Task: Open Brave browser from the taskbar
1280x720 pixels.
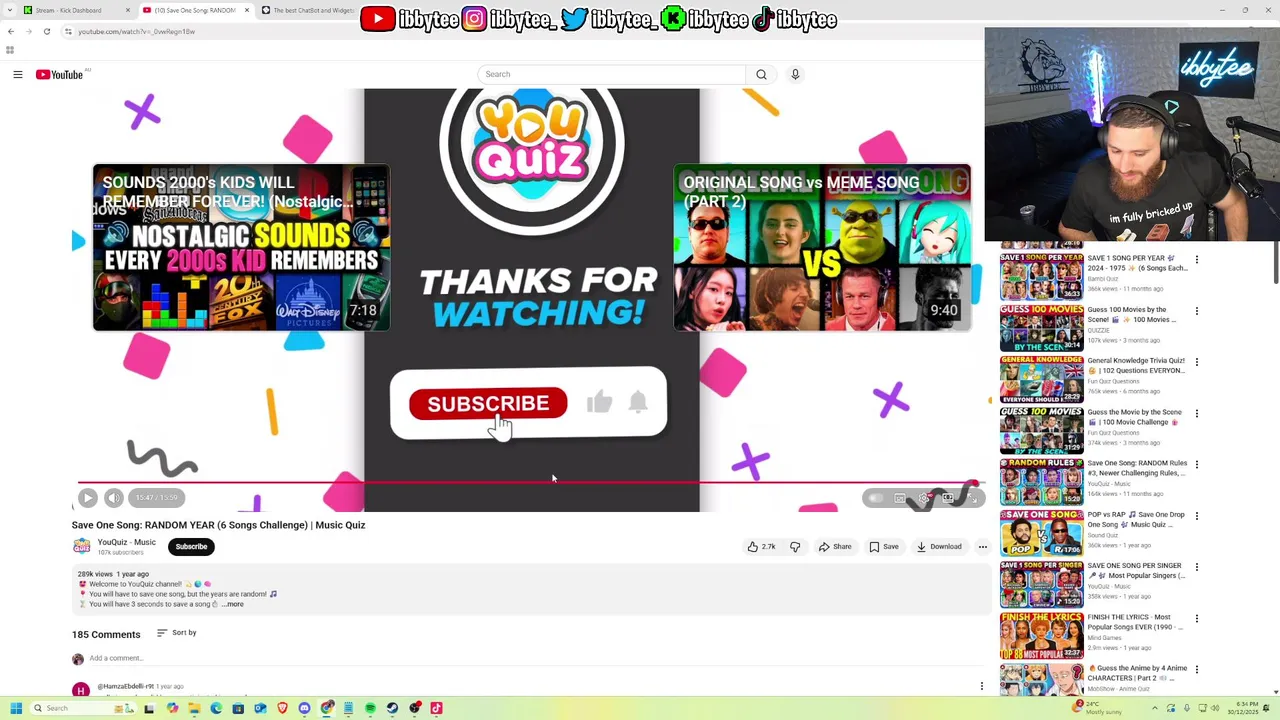Action: tap(282, 708)
